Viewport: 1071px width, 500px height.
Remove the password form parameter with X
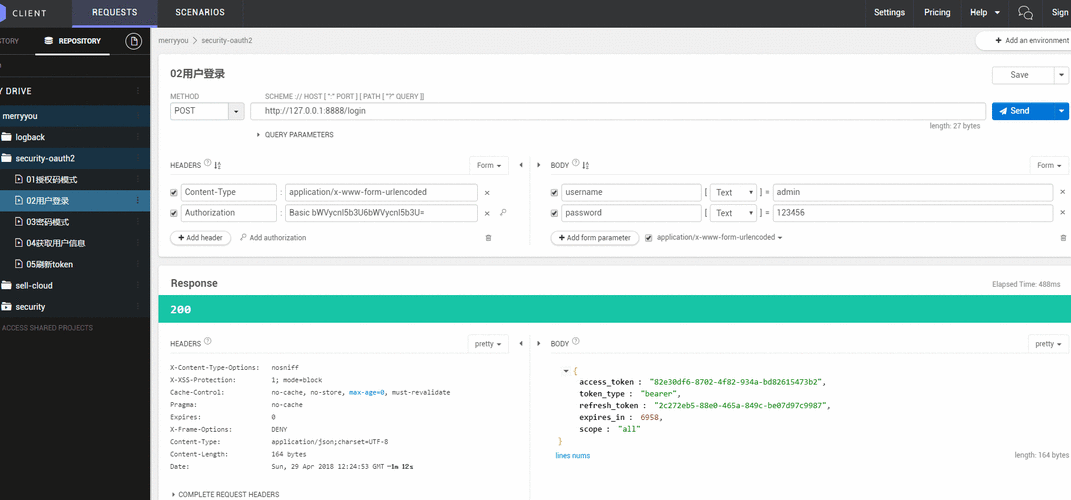pos(1063,213)
